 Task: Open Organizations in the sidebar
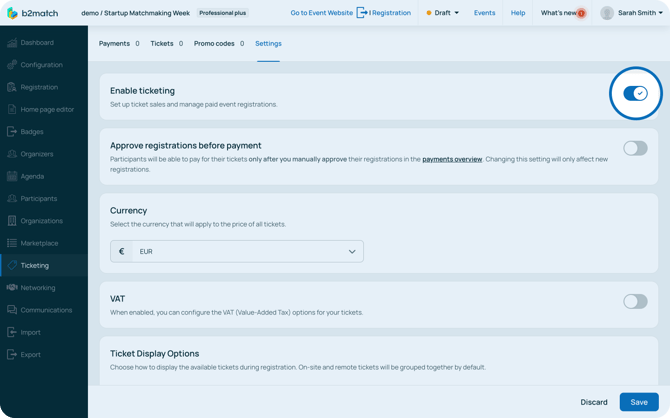[x=44, y=221]
